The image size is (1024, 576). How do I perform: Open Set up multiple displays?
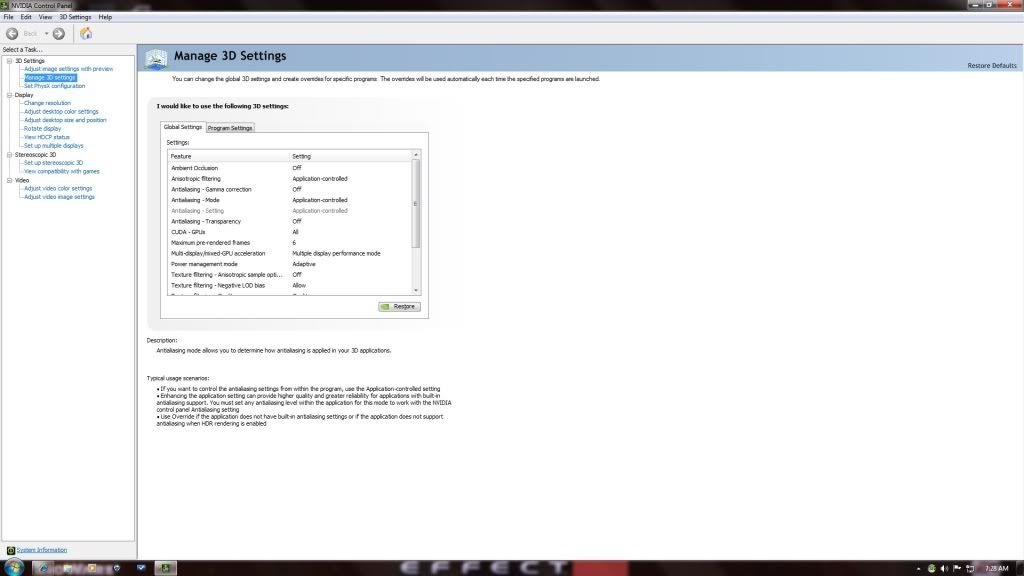pyautogui.click(x=54, y=146)
